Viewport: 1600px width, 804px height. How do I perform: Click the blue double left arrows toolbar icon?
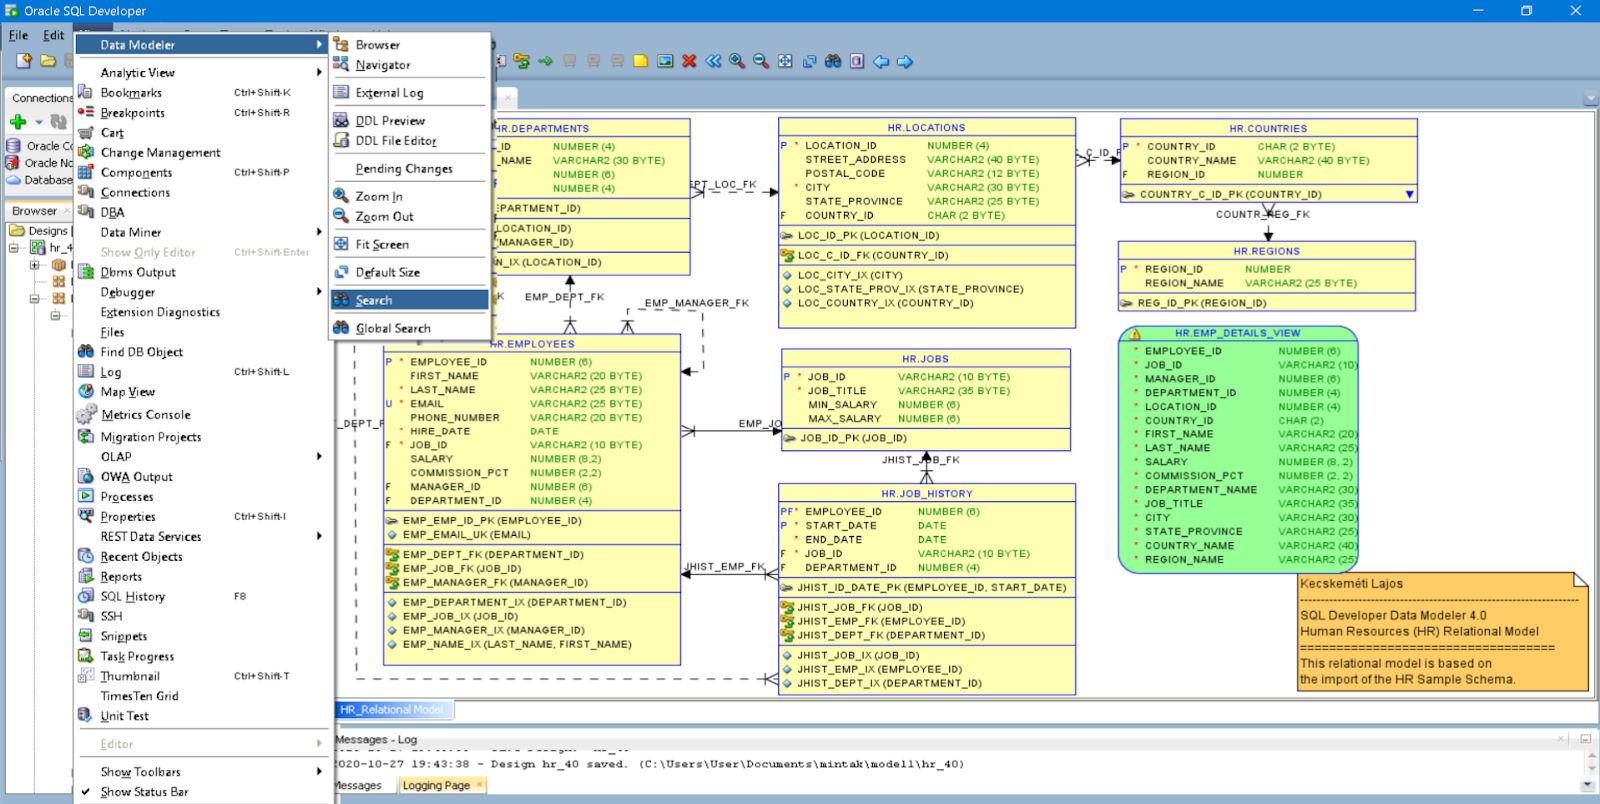[x=713, y=61]
